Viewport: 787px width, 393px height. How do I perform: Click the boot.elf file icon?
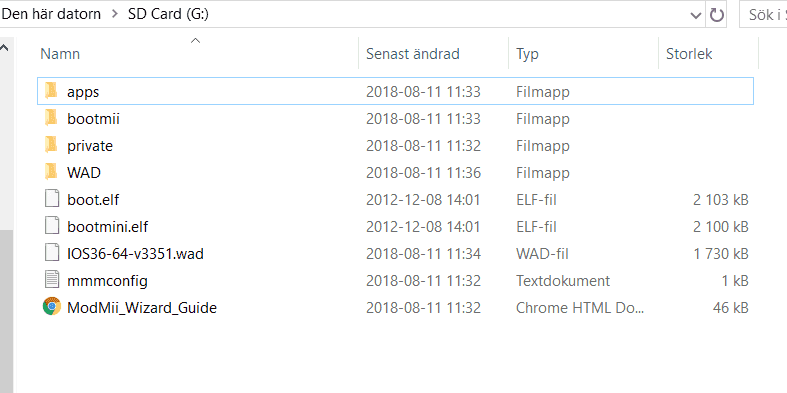point(52,199)
